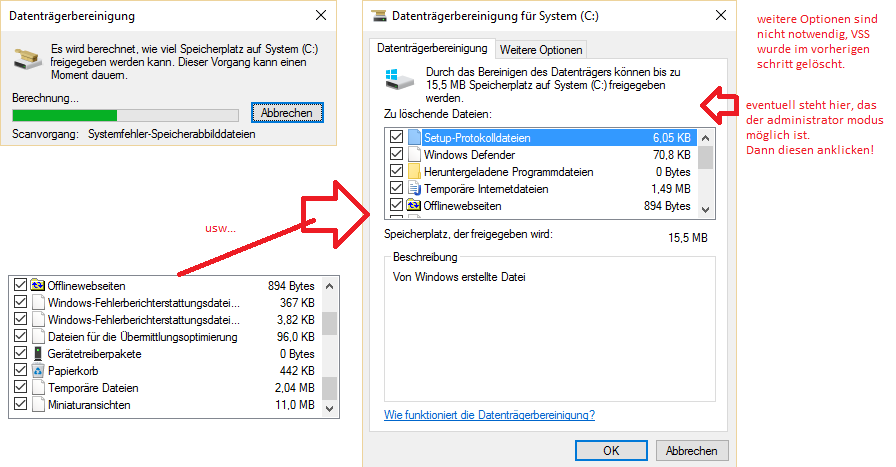The height and width of the screenshot is (467, 896).
Task: Select the Gerätetreiberpakete entry text
Action: tap(94, 354)
